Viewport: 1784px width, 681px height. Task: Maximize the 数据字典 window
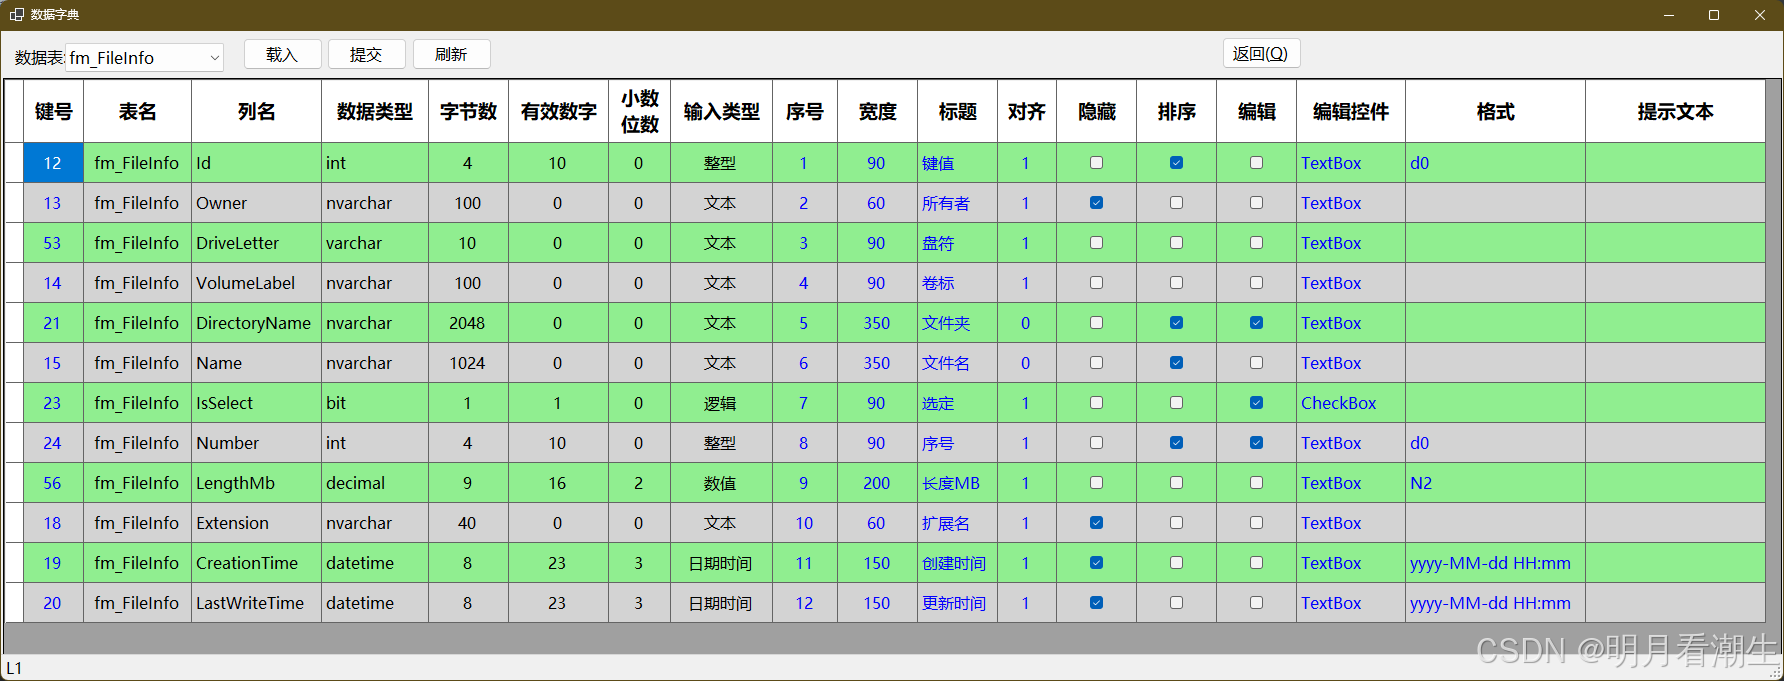[1714, 15]
